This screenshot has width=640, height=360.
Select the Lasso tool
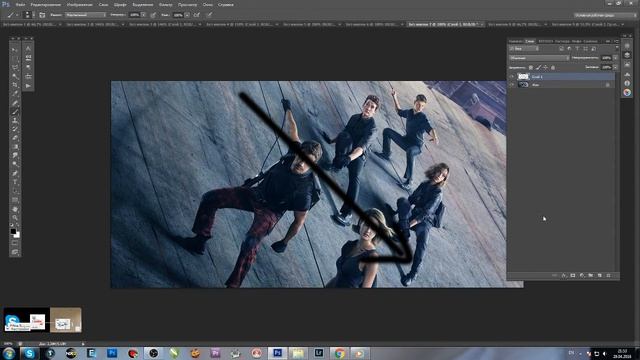tap(15, 67)
